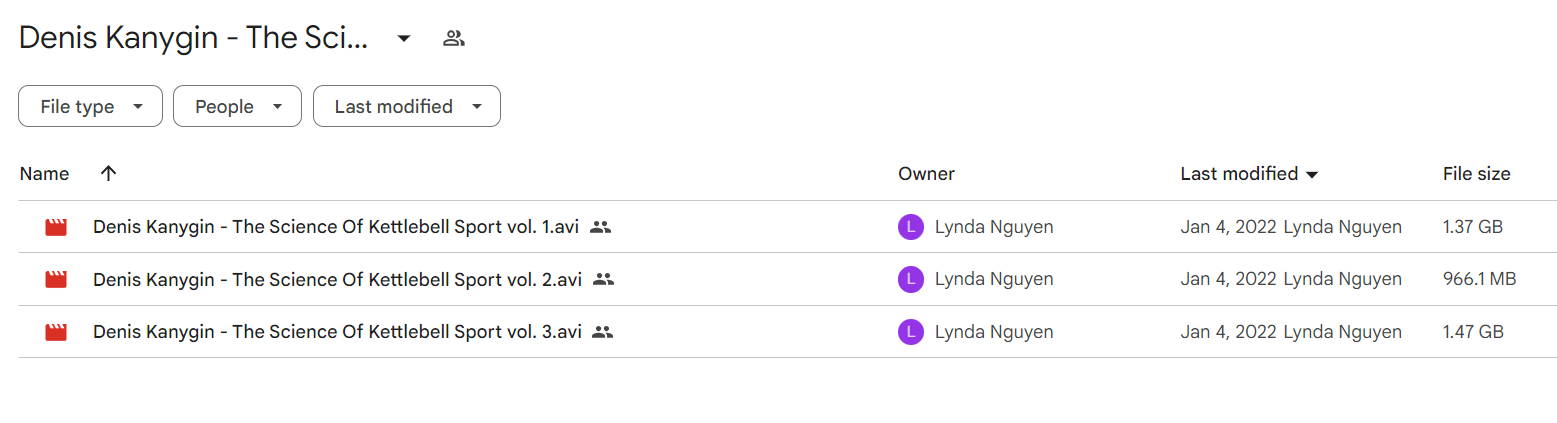The height and width of the screenshot is (423, 1557).
Task: Open the folder title dropdown arrow
Action: [404, 39]
